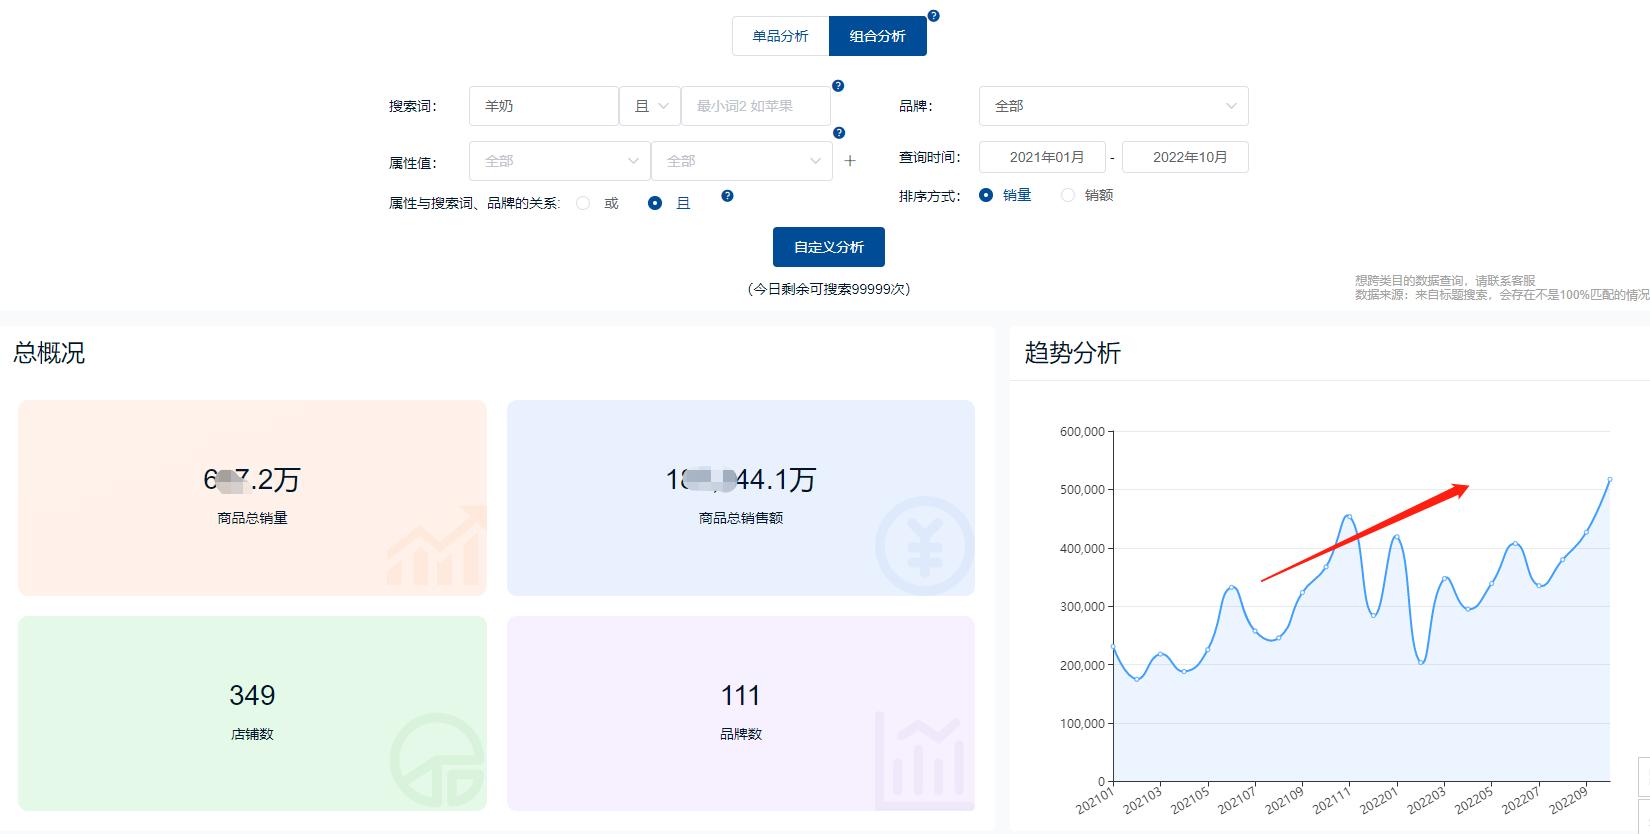Image resolution: width=1650 pixels, height=834 pixels.
Task: Click pie chart icon in 店铺数 card
Action: 437,762
